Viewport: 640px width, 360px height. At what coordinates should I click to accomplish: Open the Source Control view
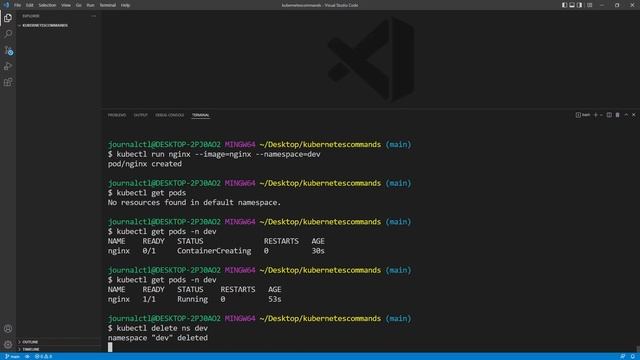coord(8,50)
